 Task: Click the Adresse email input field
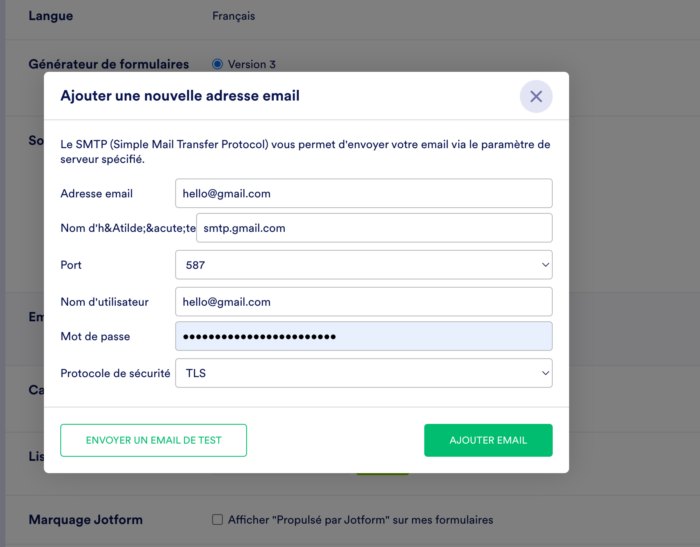tap(363, 193)
